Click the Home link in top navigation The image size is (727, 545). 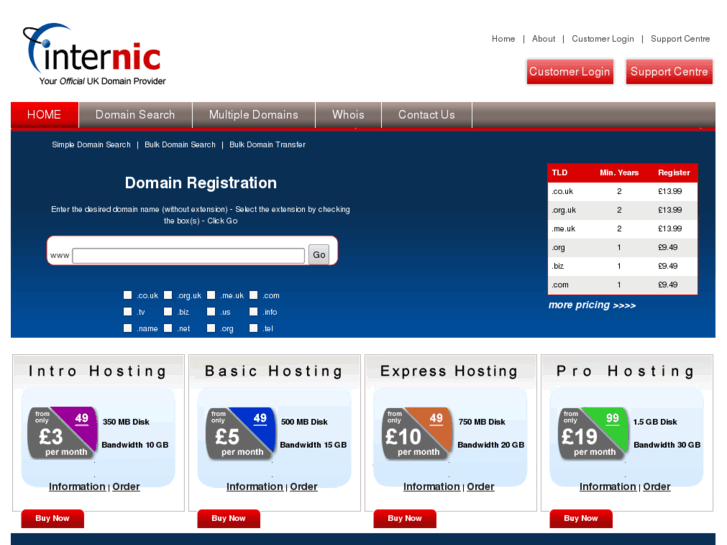click(x=503, y=39)
